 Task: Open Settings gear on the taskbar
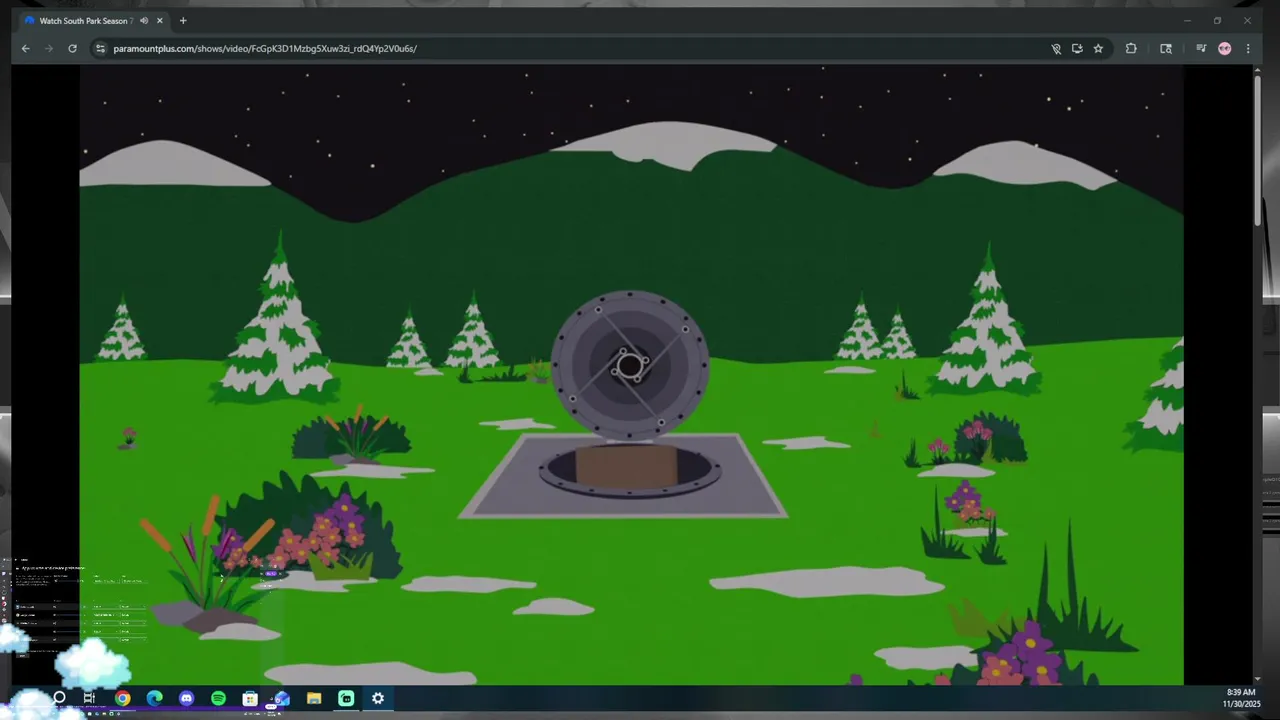pyautogui.click(x=378, y=699)
